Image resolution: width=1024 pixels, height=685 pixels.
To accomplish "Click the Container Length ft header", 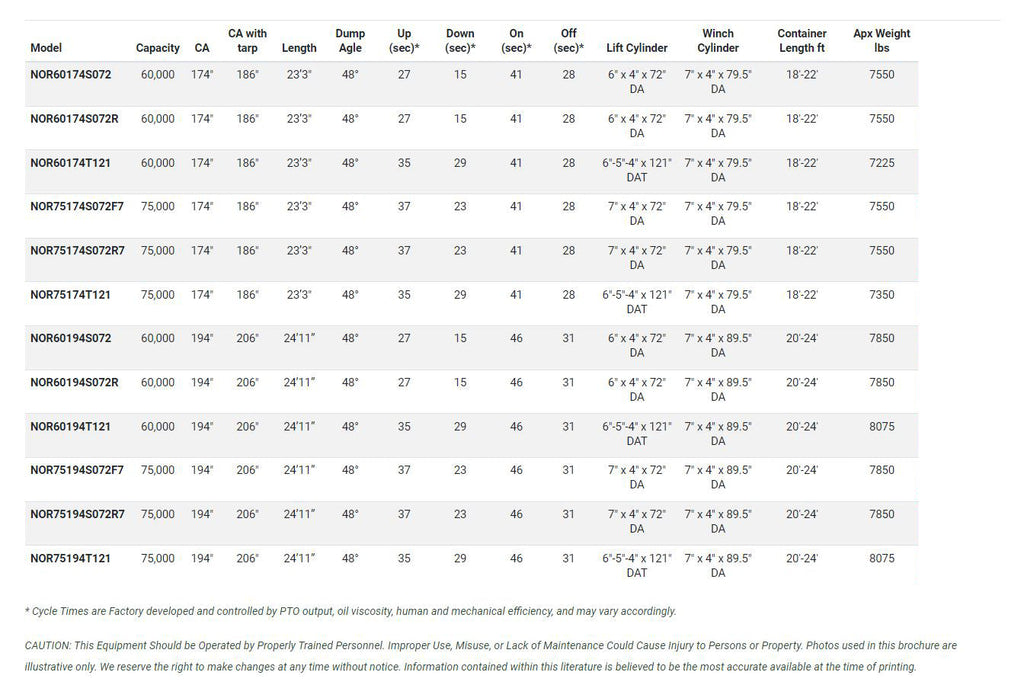I will click(802, 40).
